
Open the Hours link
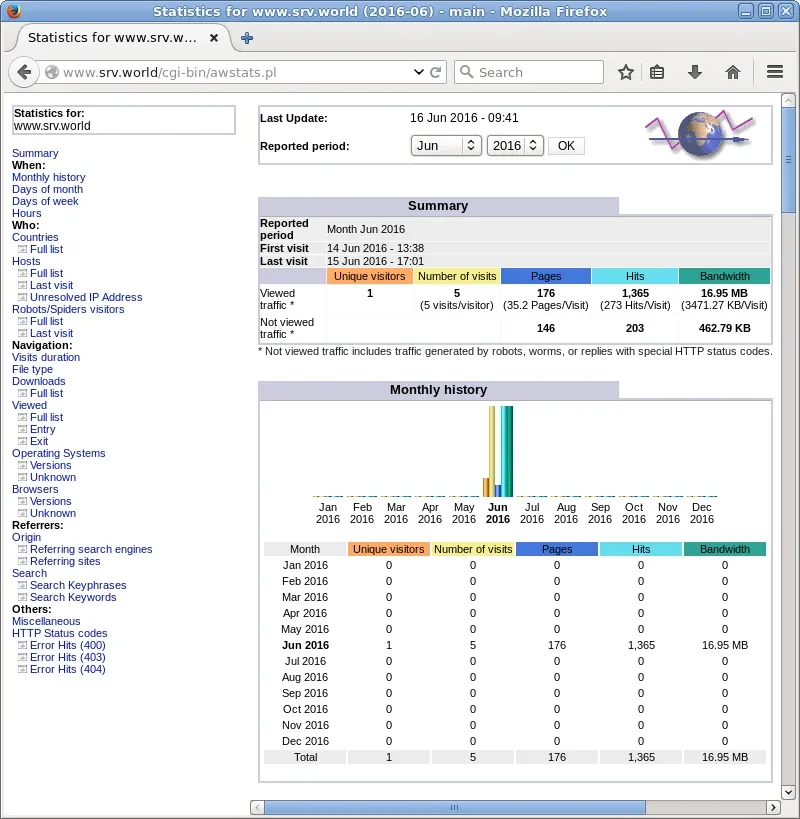(27, 213)
